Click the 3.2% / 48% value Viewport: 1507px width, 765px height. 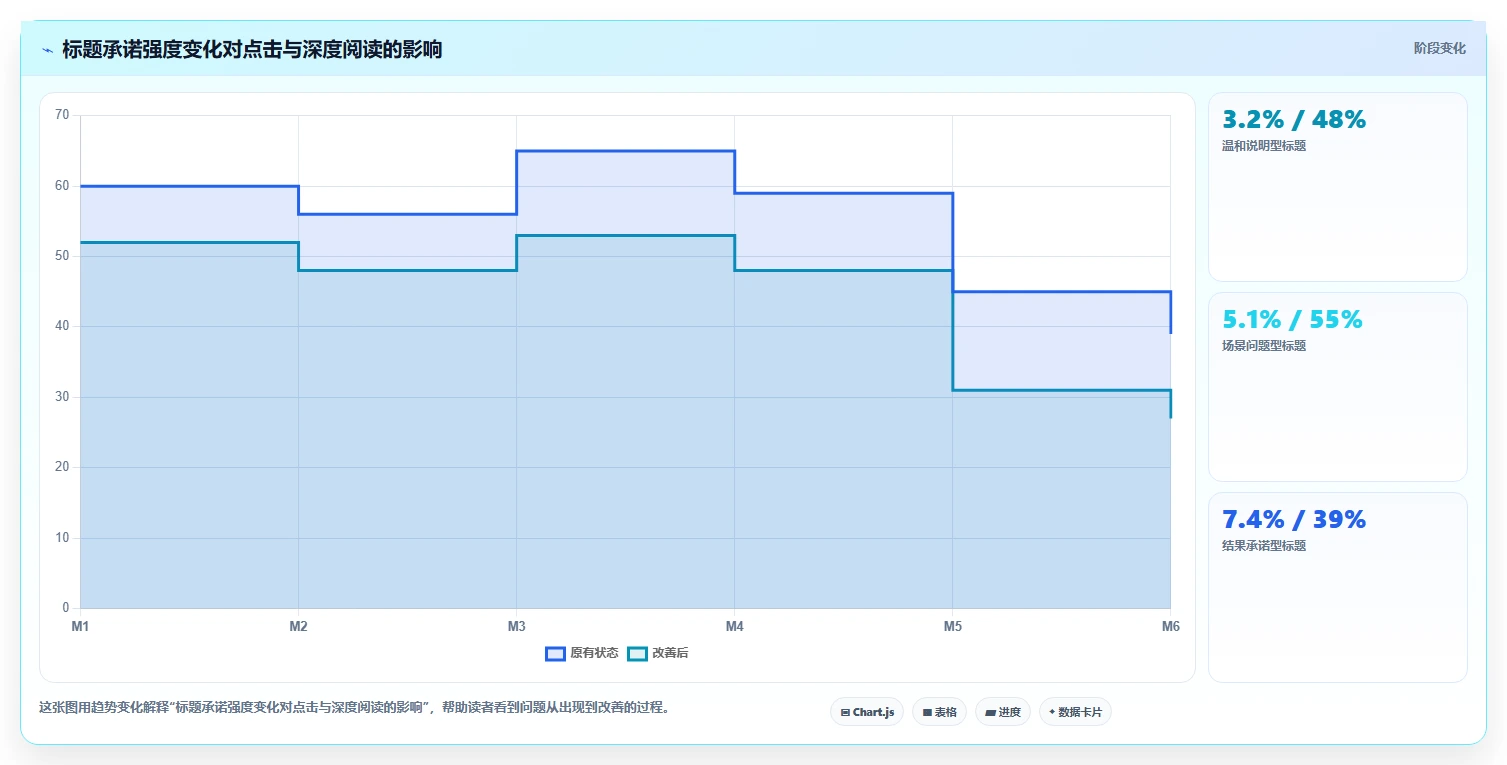(x=1294, y=119)
